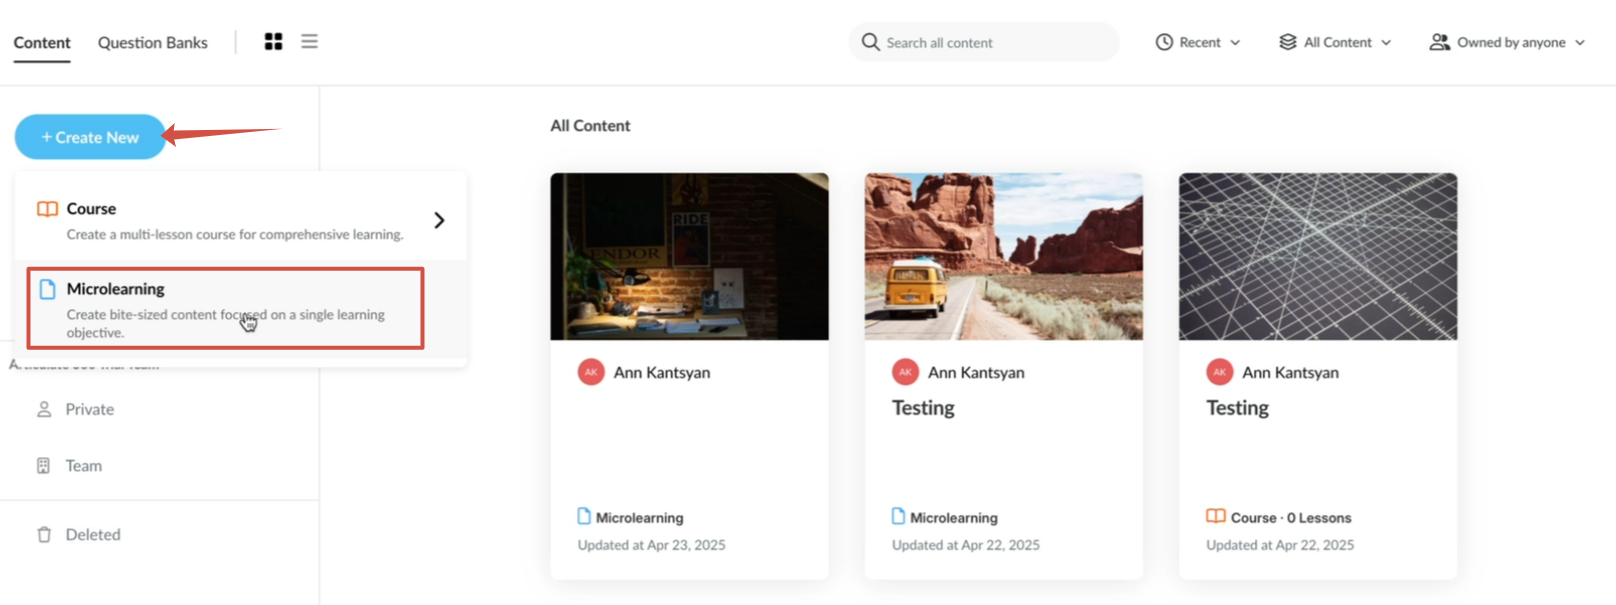Image resolution: width=1616 pixels, height=605 pixels.
Task: Click the Create New button
Action: (90, 137)
